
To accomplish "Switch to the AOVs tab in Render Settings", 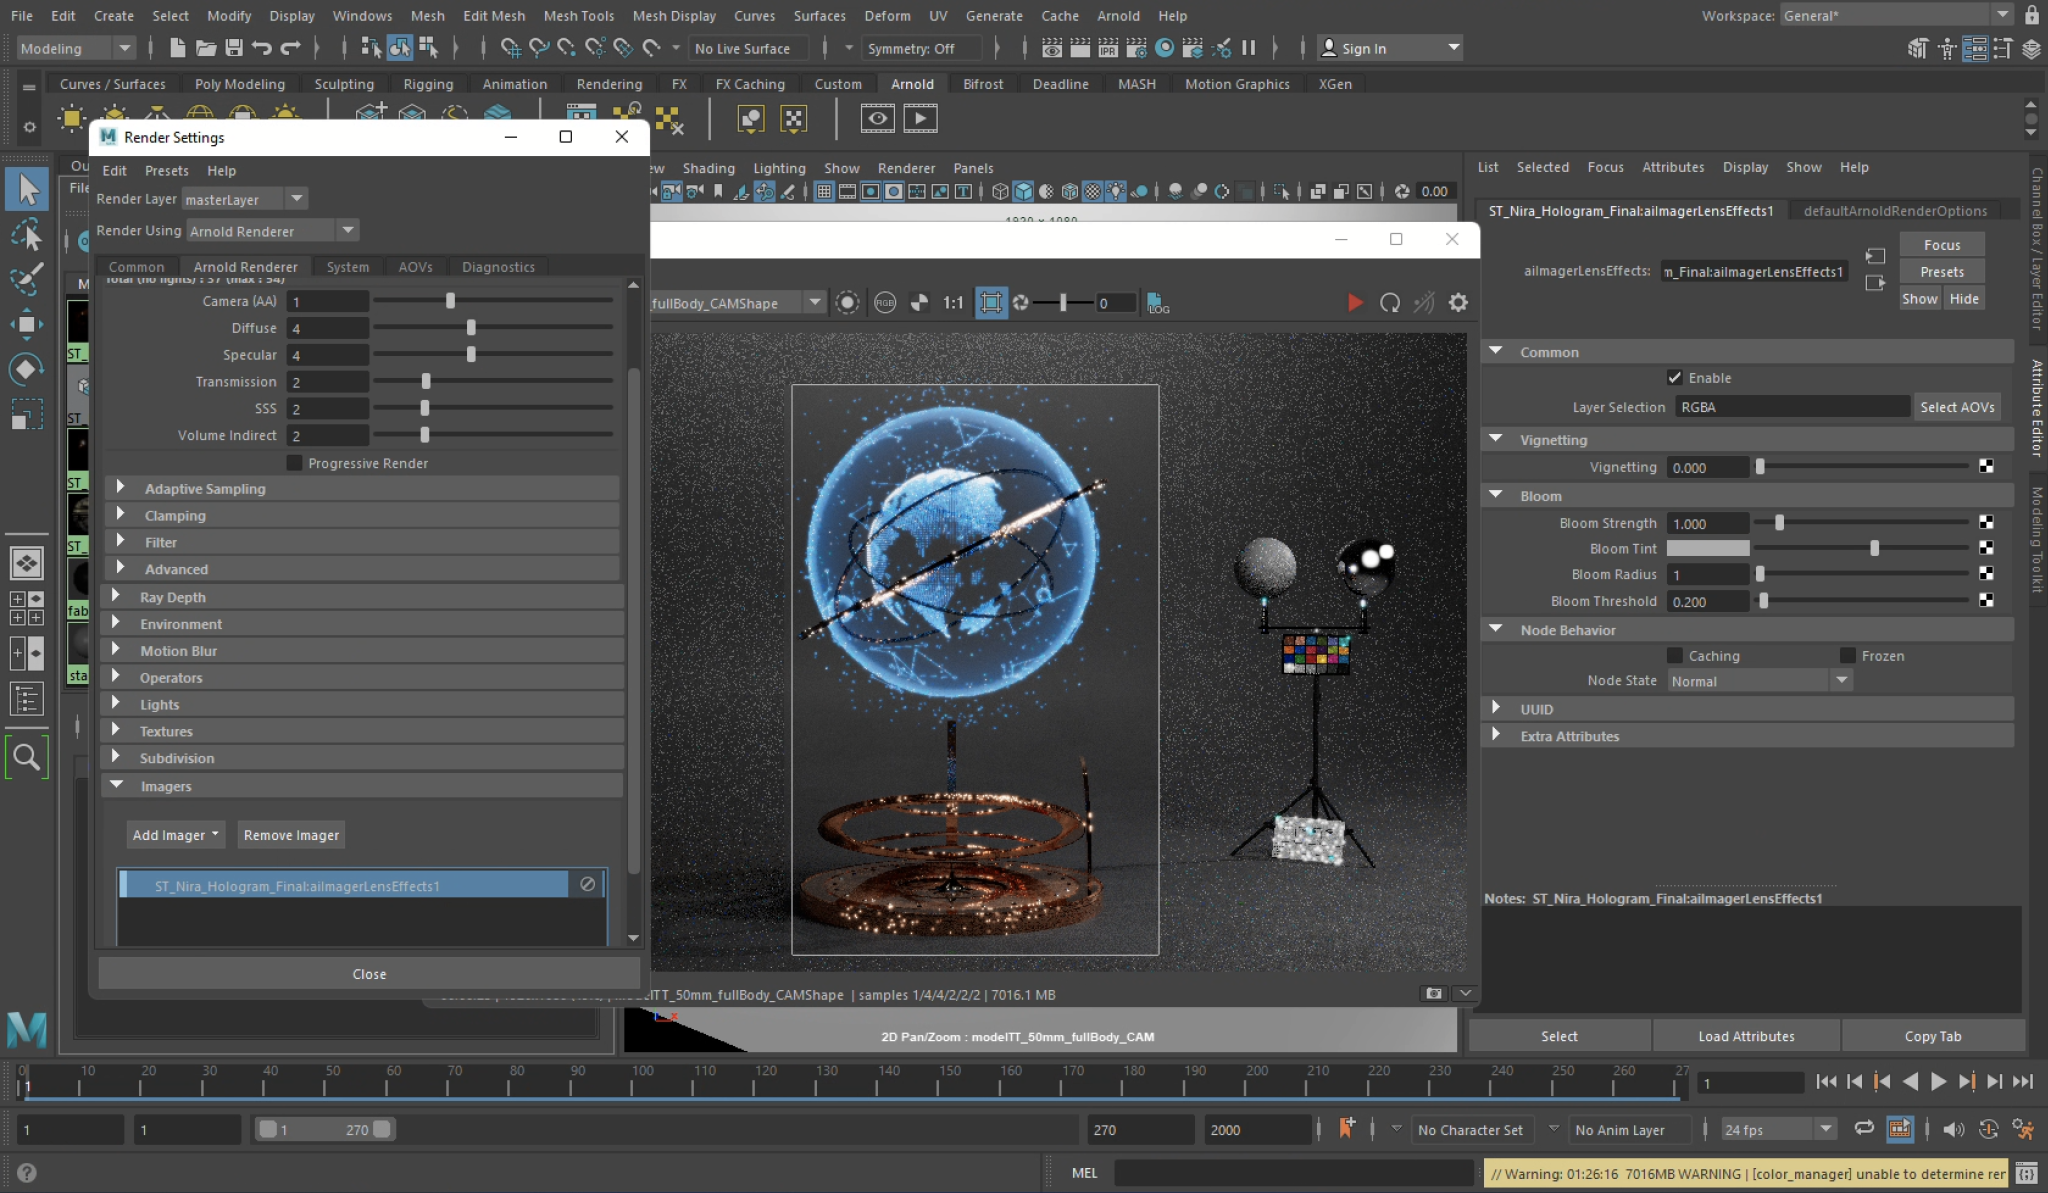I will (414, 266).
